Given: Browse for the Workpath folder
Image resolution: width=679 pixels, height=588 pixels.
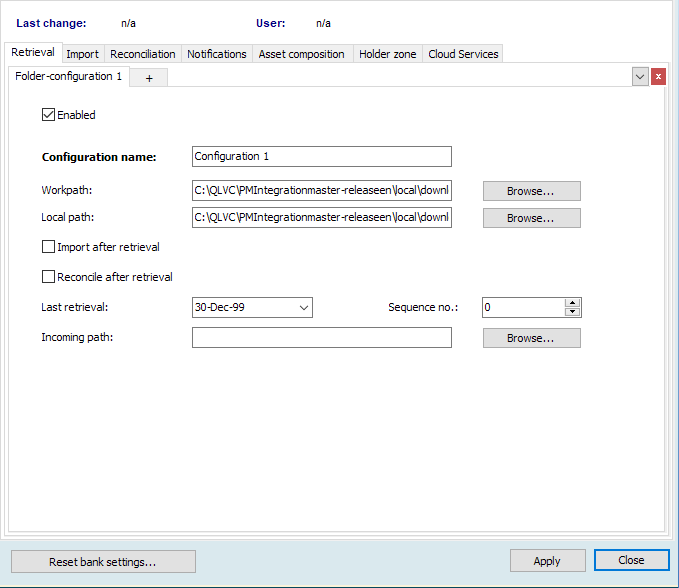Looking at the screenshot, I should point(531,191).
